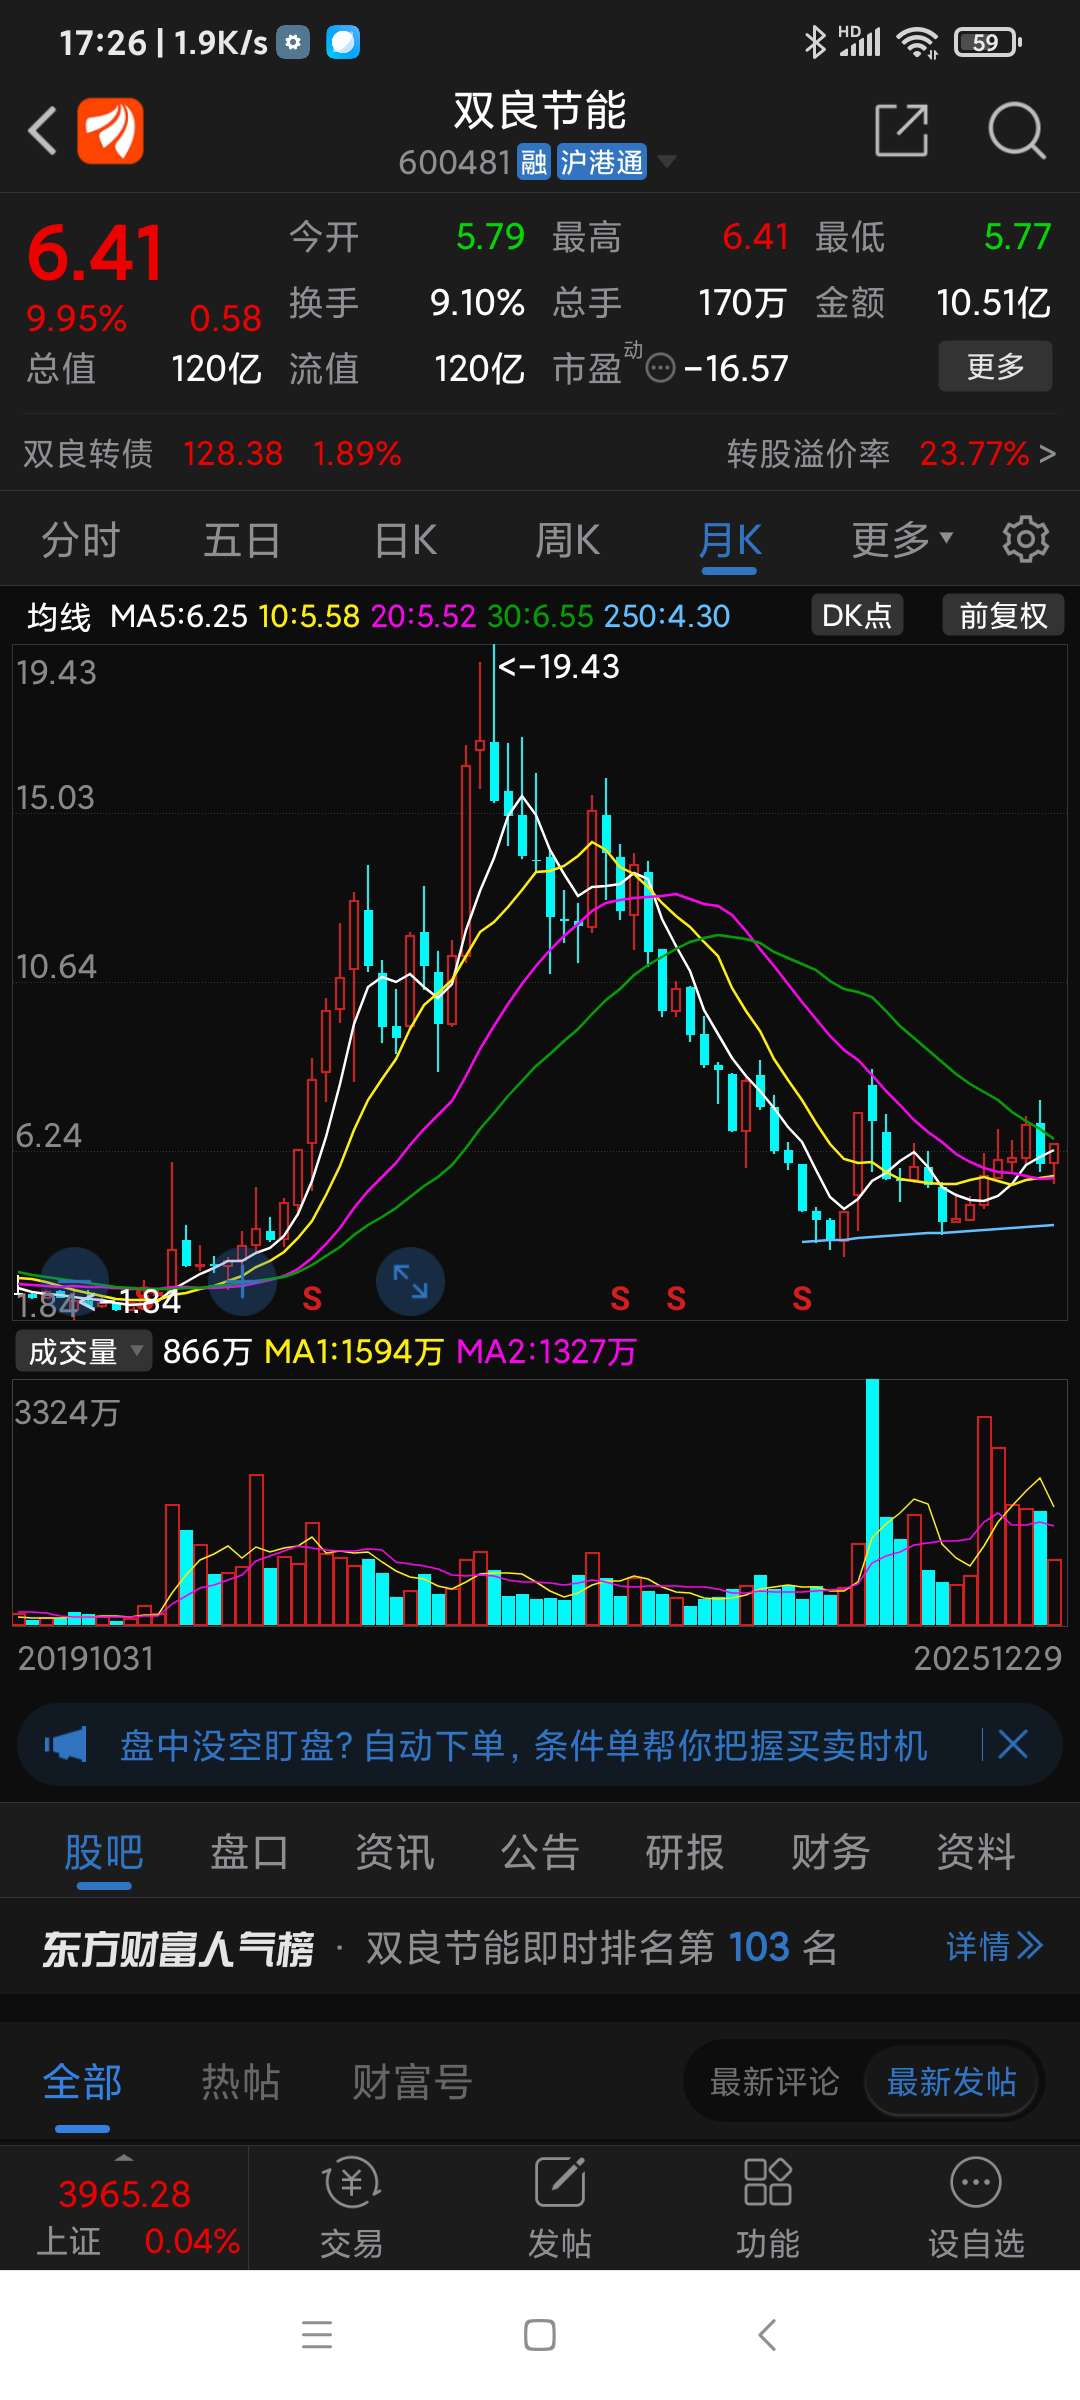The image size is (1080, 2400).
Task: Switch to 日K chart tab
Action: coord(405,540)
